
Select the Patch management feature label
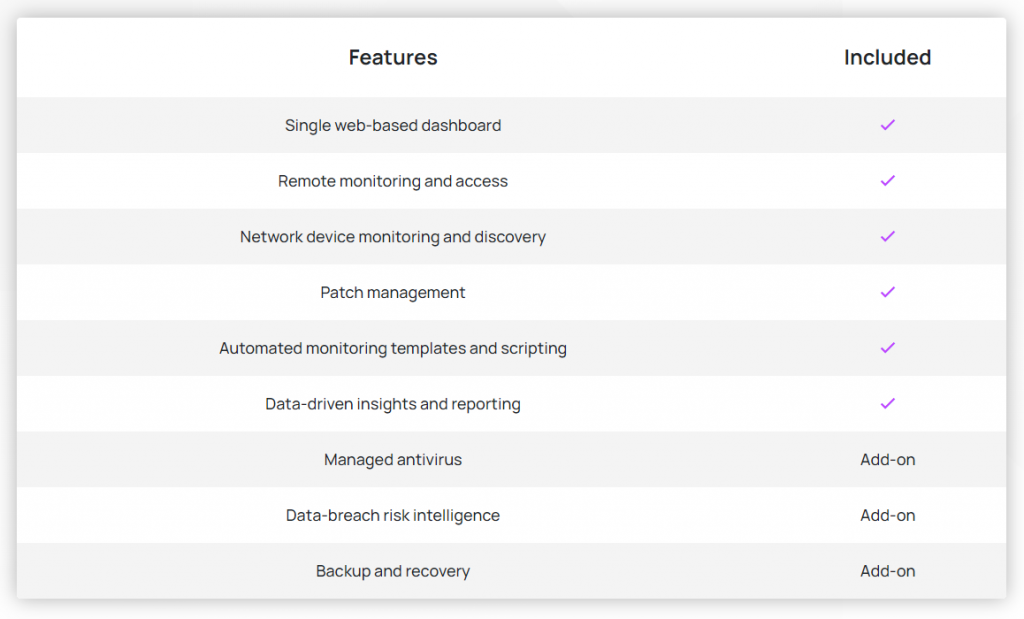coord(393,293)
